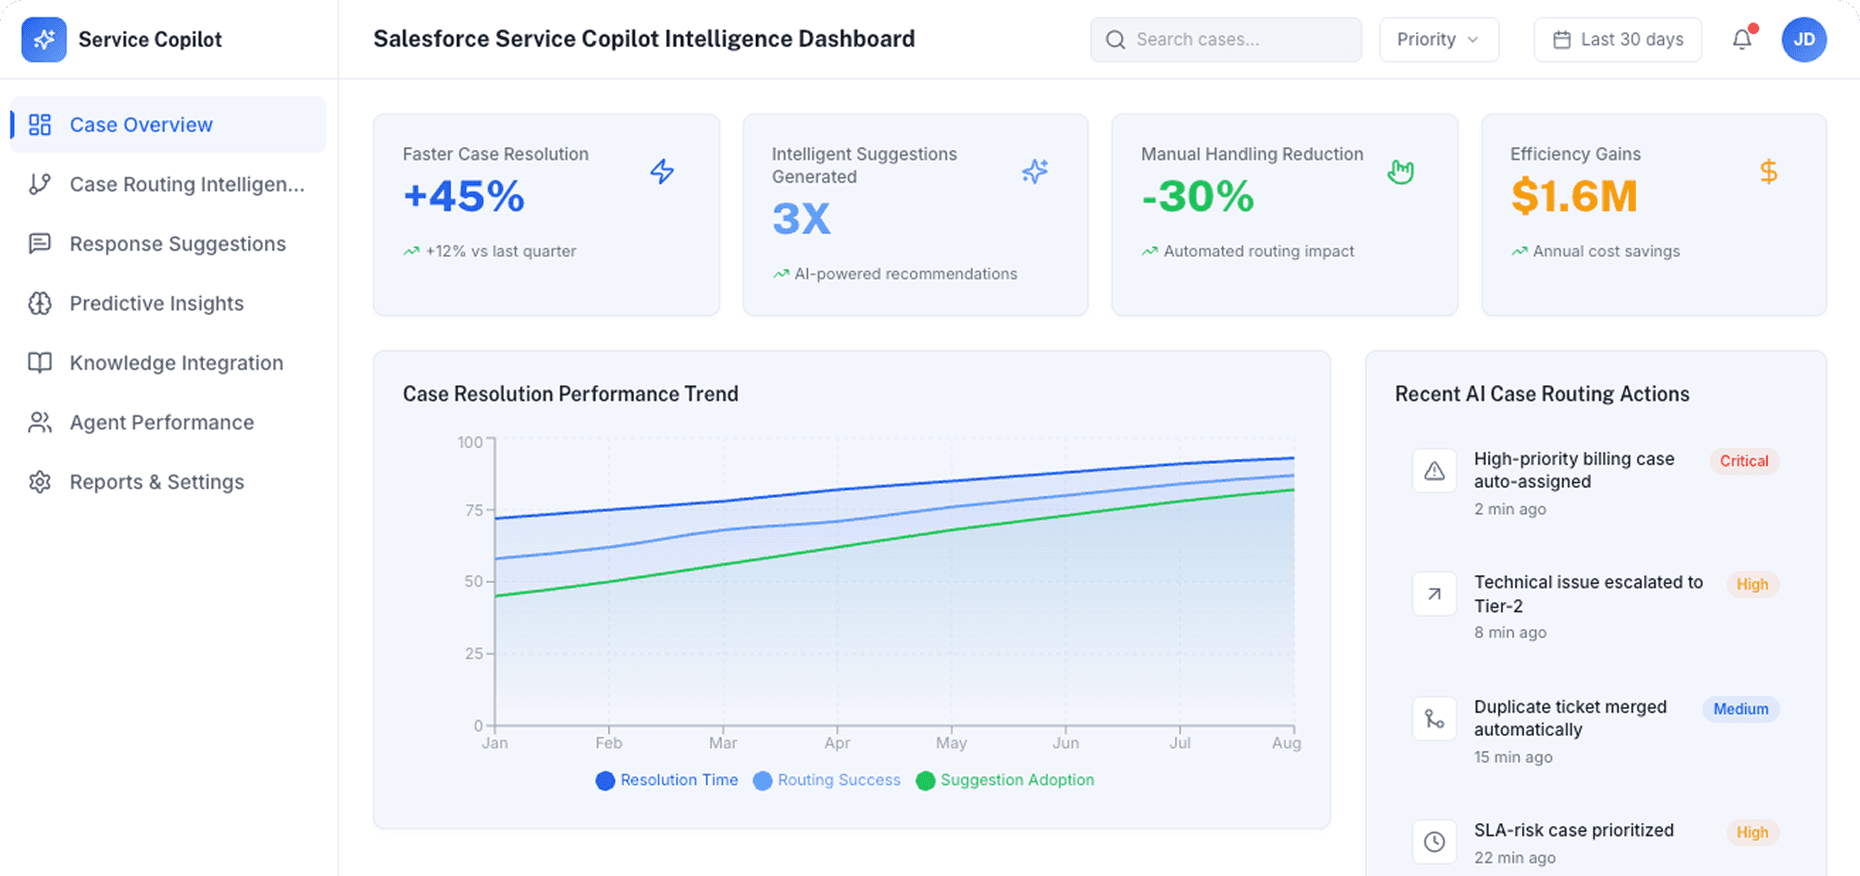Open the Last 30 days date range selector
Viewport: 1860px width, 876px height.
tap(1617, 39)
